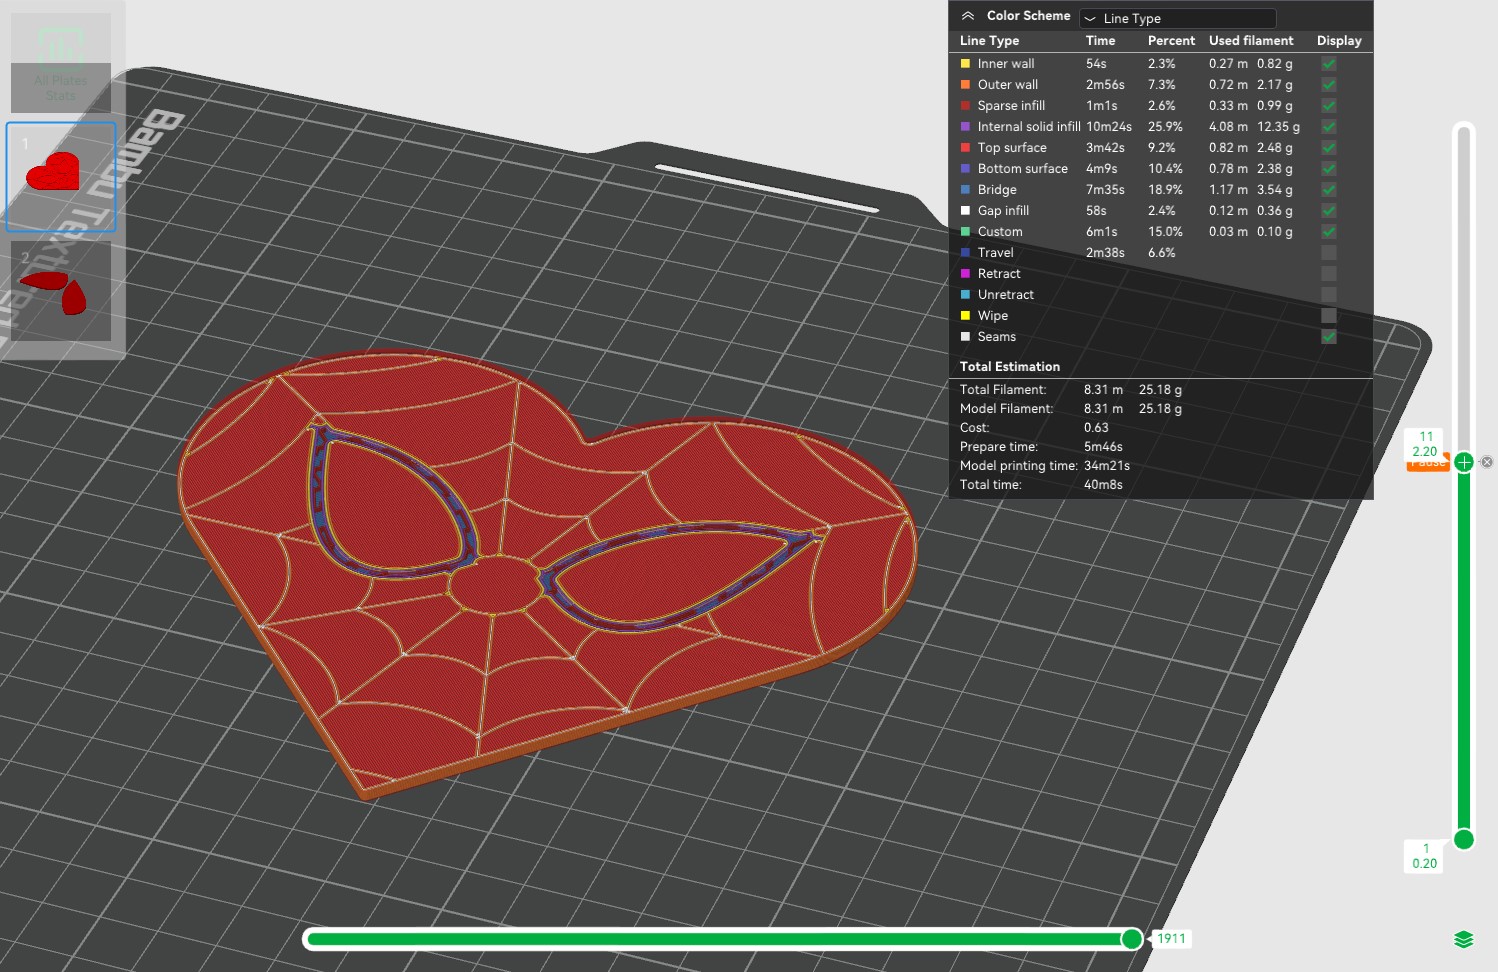
Task: Click the horizontal move slider handle
Action: [1132, 938]
